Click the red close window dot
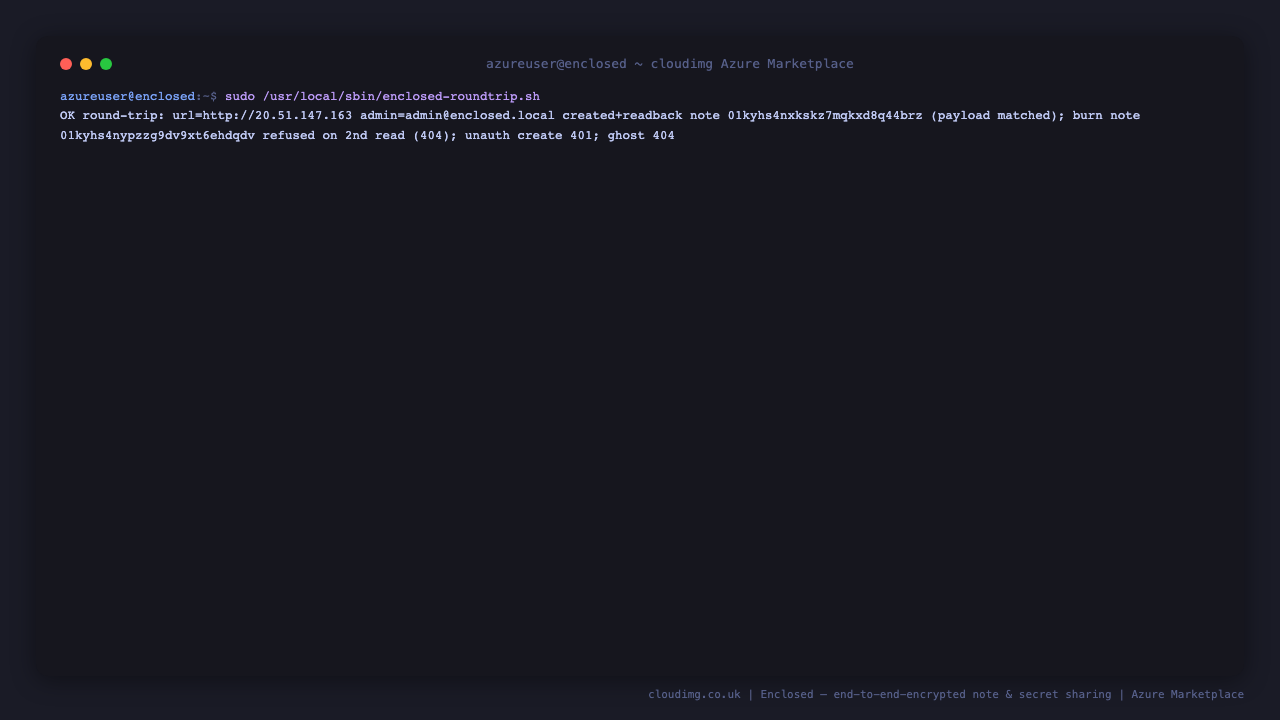Image resolution: width=1280 pixels, height=720 pixels. (66, 64)
